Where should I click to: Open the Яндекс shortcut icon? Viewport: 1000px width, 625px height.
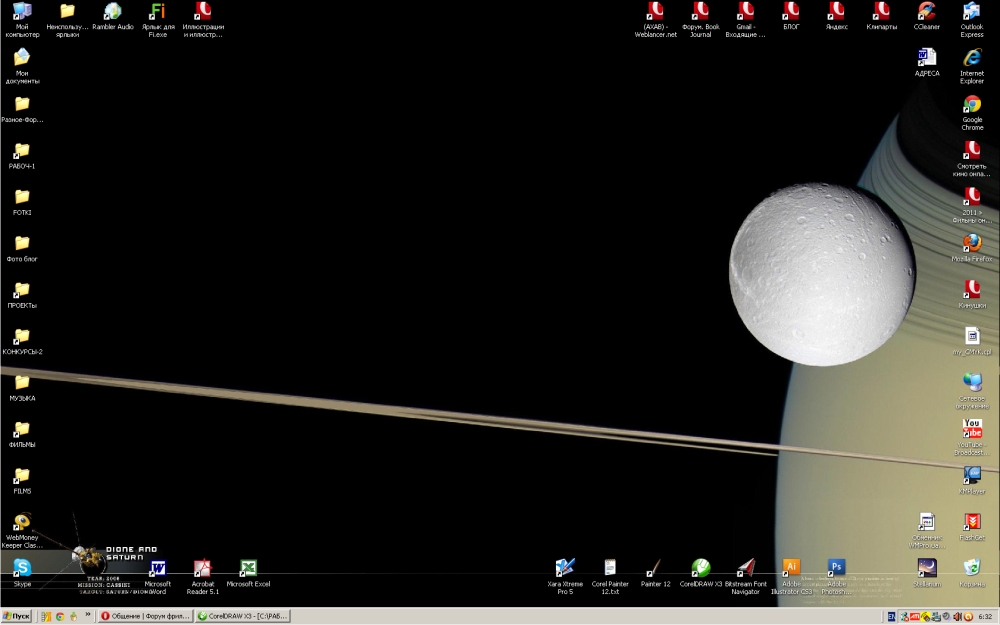point(836,16)
